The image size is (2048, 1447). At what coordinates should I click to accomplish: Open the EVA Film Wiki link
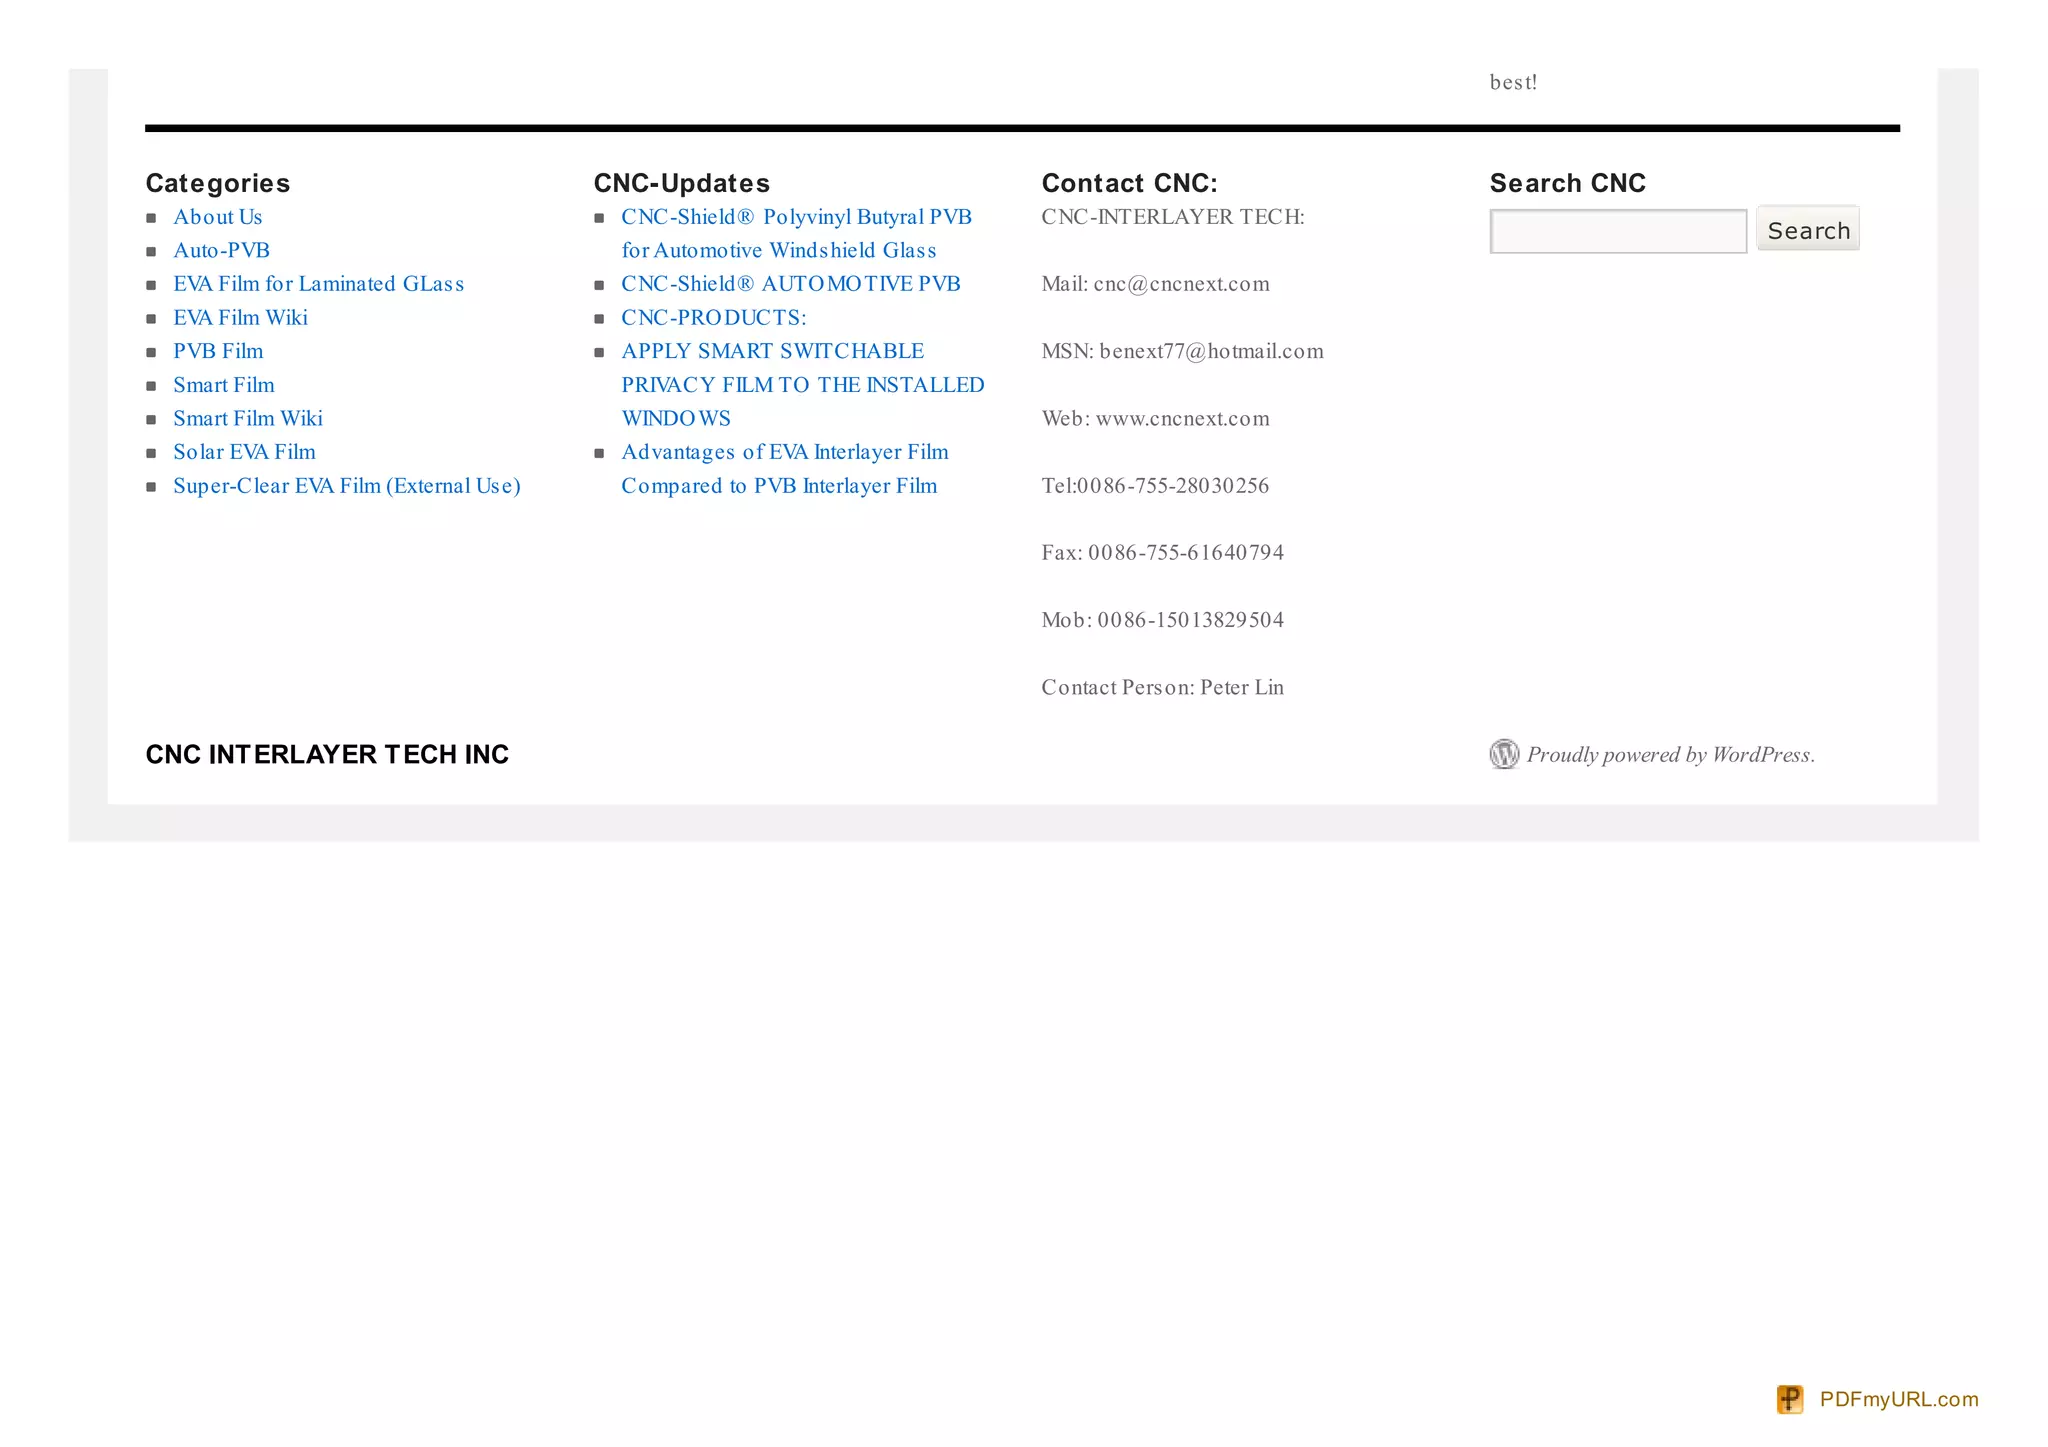coord(240,318)
